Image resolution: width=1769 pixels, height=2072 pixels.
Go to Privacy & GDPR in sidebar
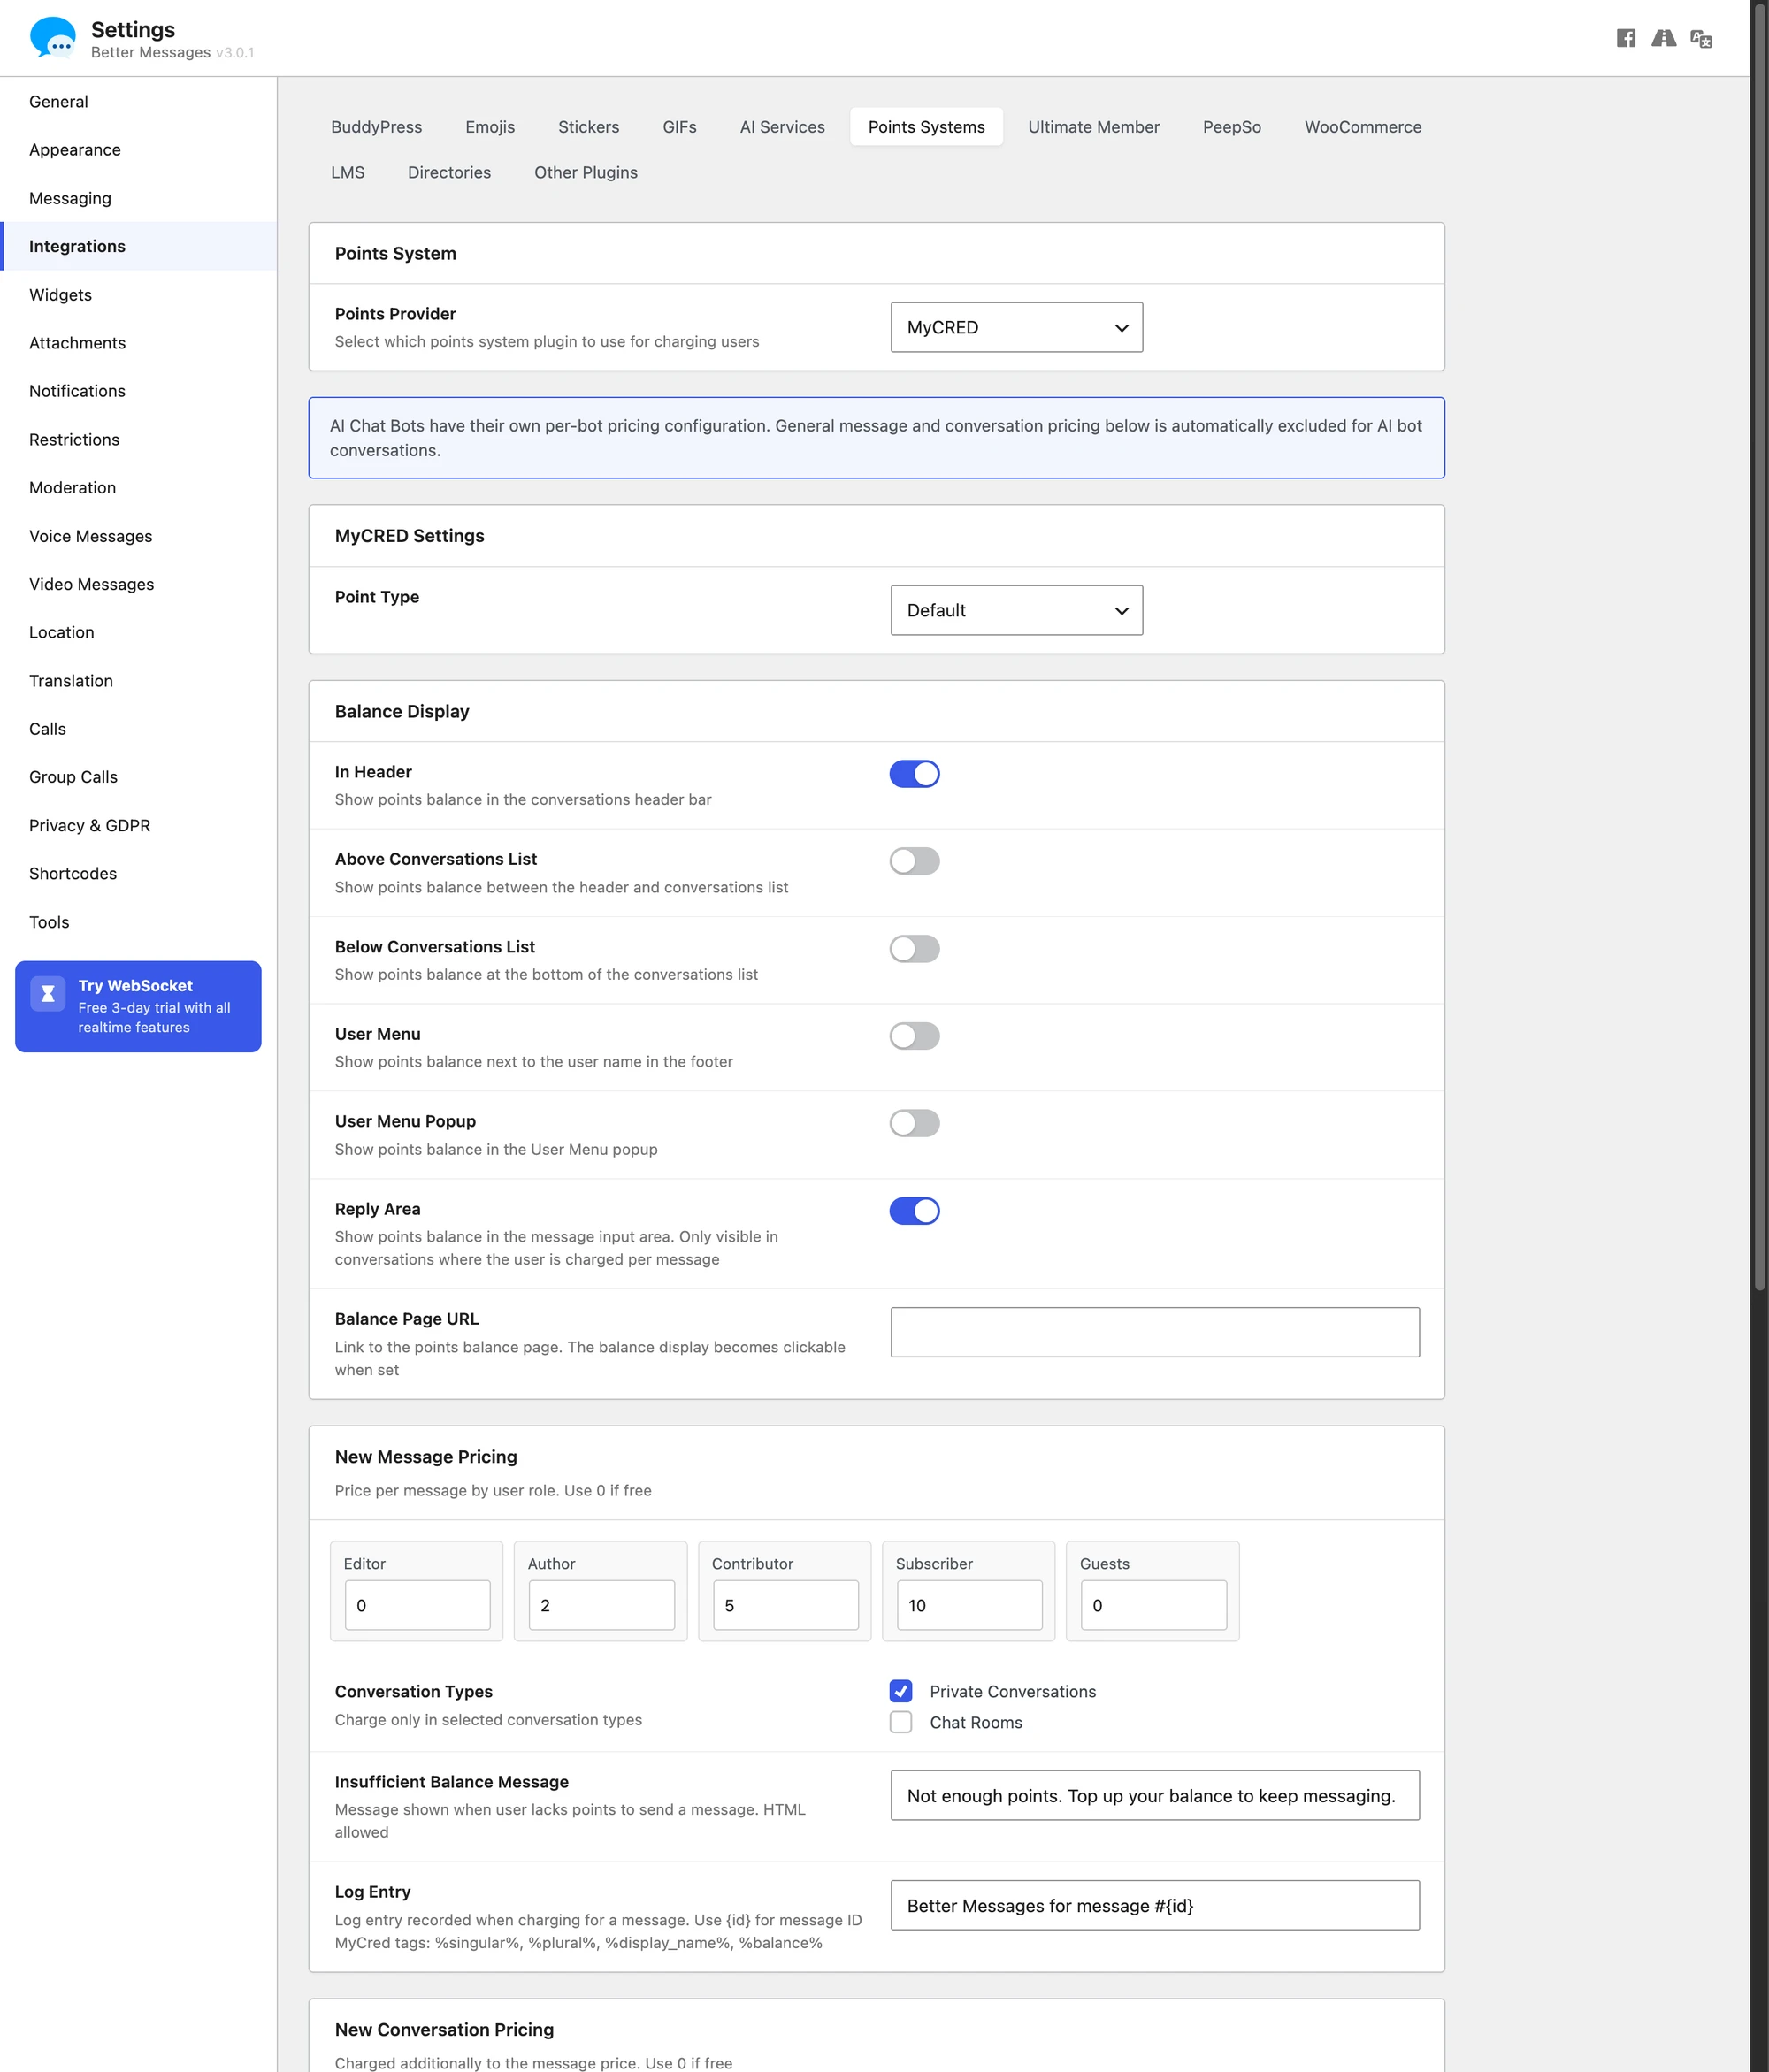click(138, 826)
